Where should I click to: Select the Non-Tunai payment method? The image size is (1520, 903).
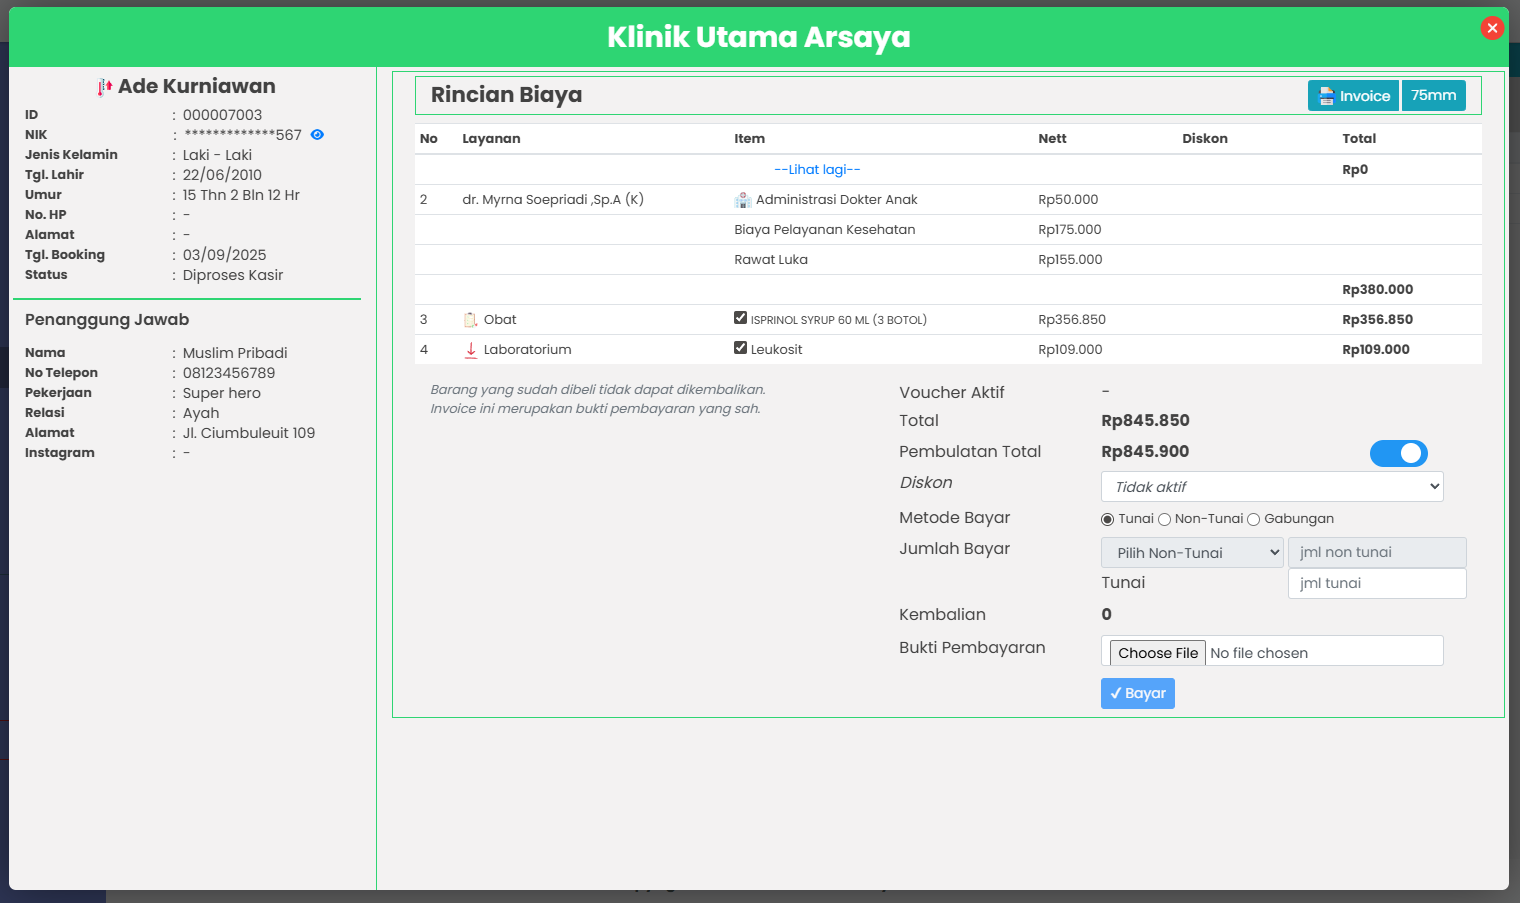[x=1164, y=519]
